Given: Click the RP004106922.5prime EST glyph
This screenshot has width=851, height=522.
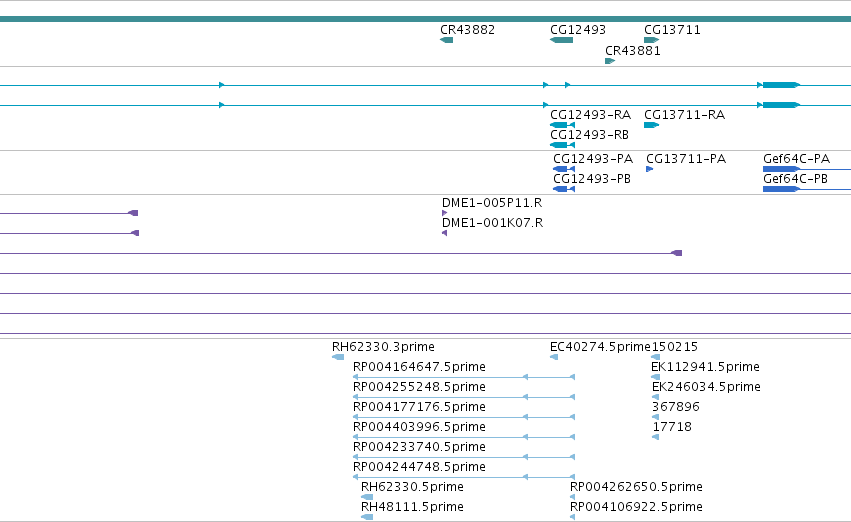Looking at the screenshot, I should pyautogui.click(x=573, y=517).
